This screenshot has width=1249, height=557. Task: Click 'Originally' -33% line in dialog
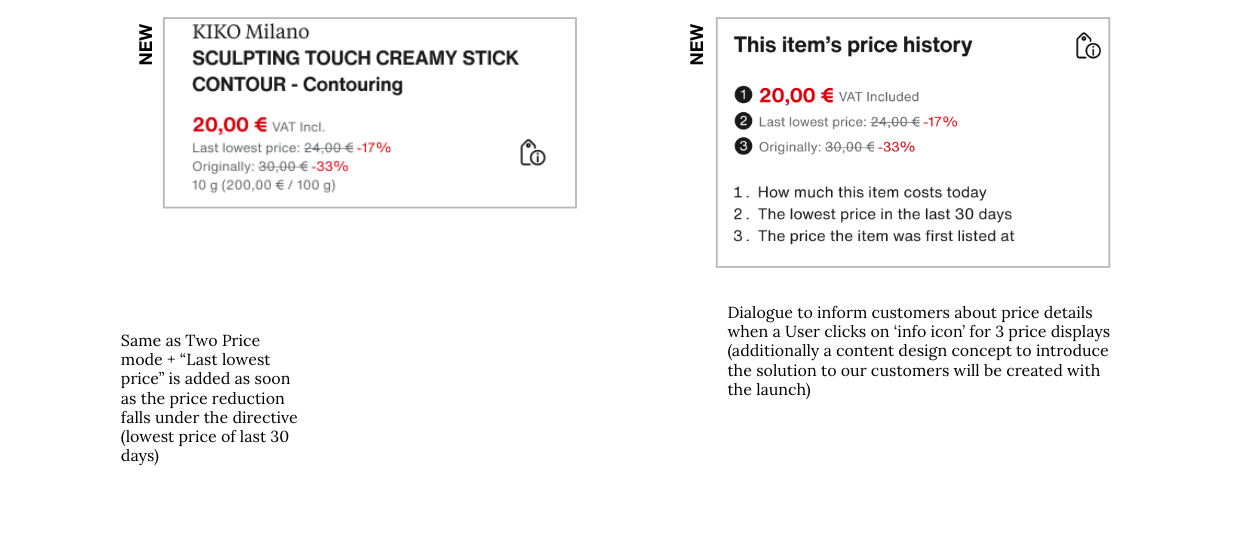pyautogui.click(x=837, y=147)
